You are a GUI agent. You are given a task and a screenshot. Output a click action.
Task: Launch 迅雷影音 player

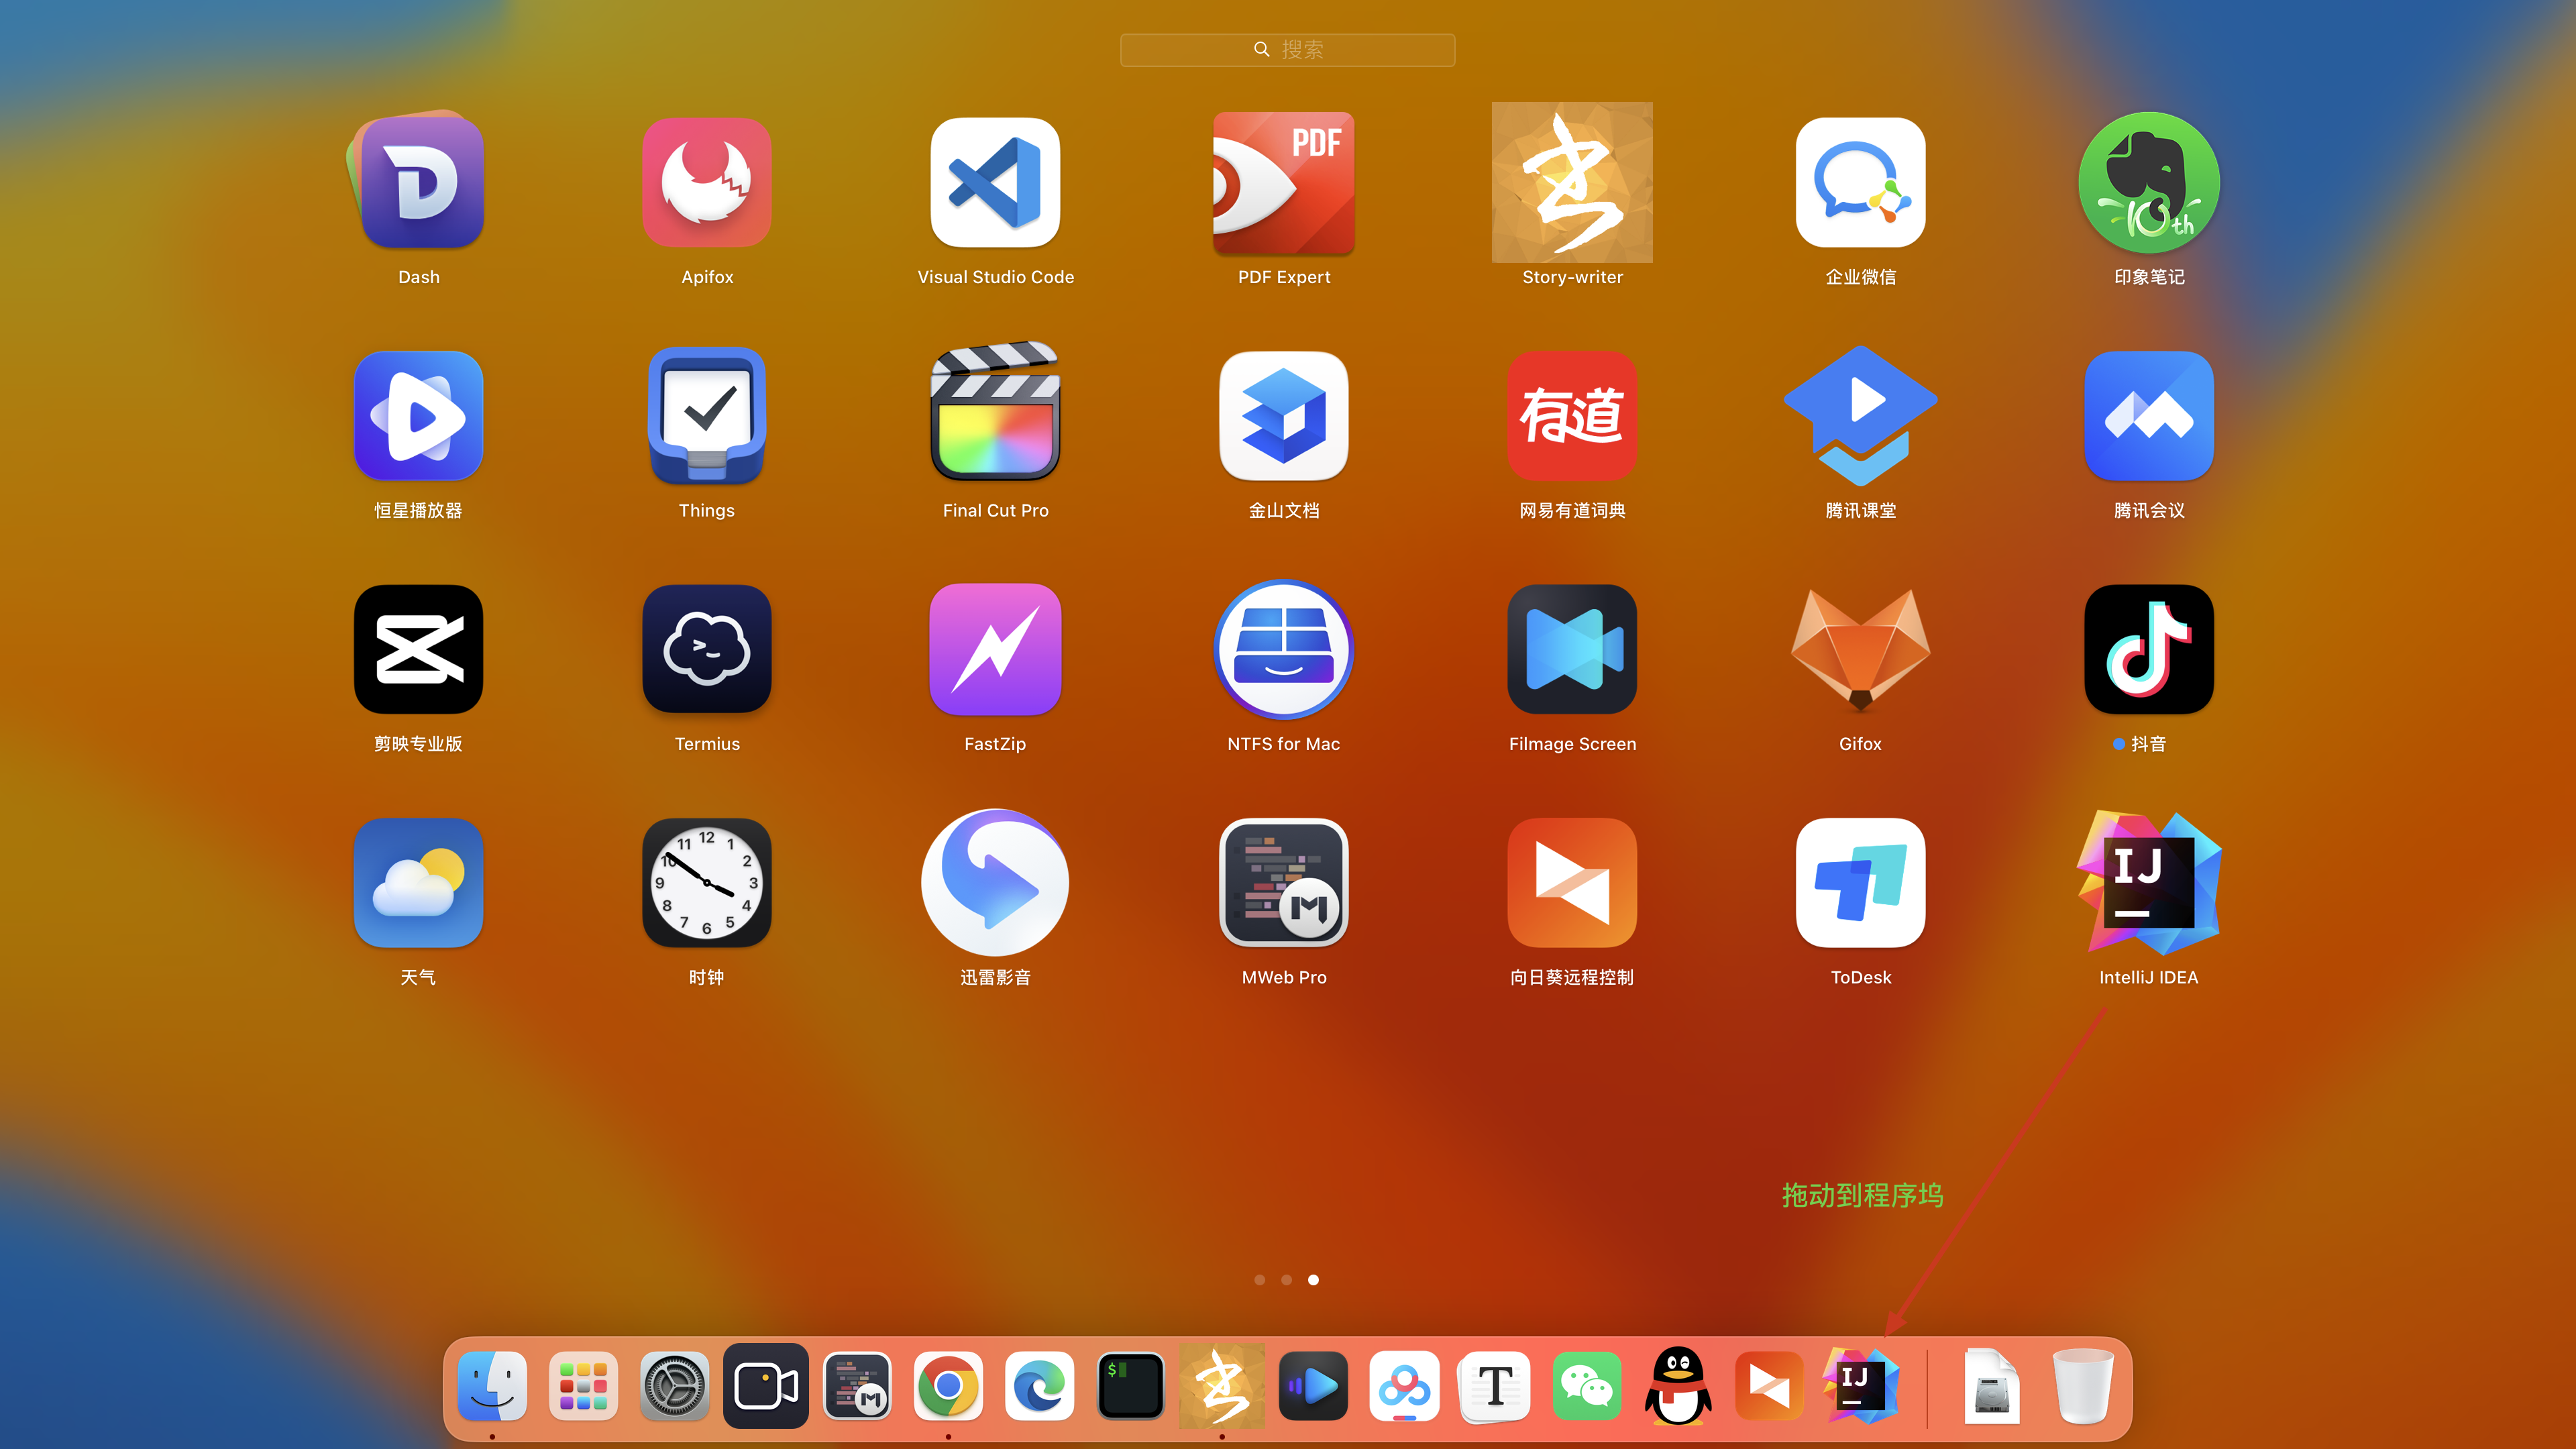(x=995, y=882)
